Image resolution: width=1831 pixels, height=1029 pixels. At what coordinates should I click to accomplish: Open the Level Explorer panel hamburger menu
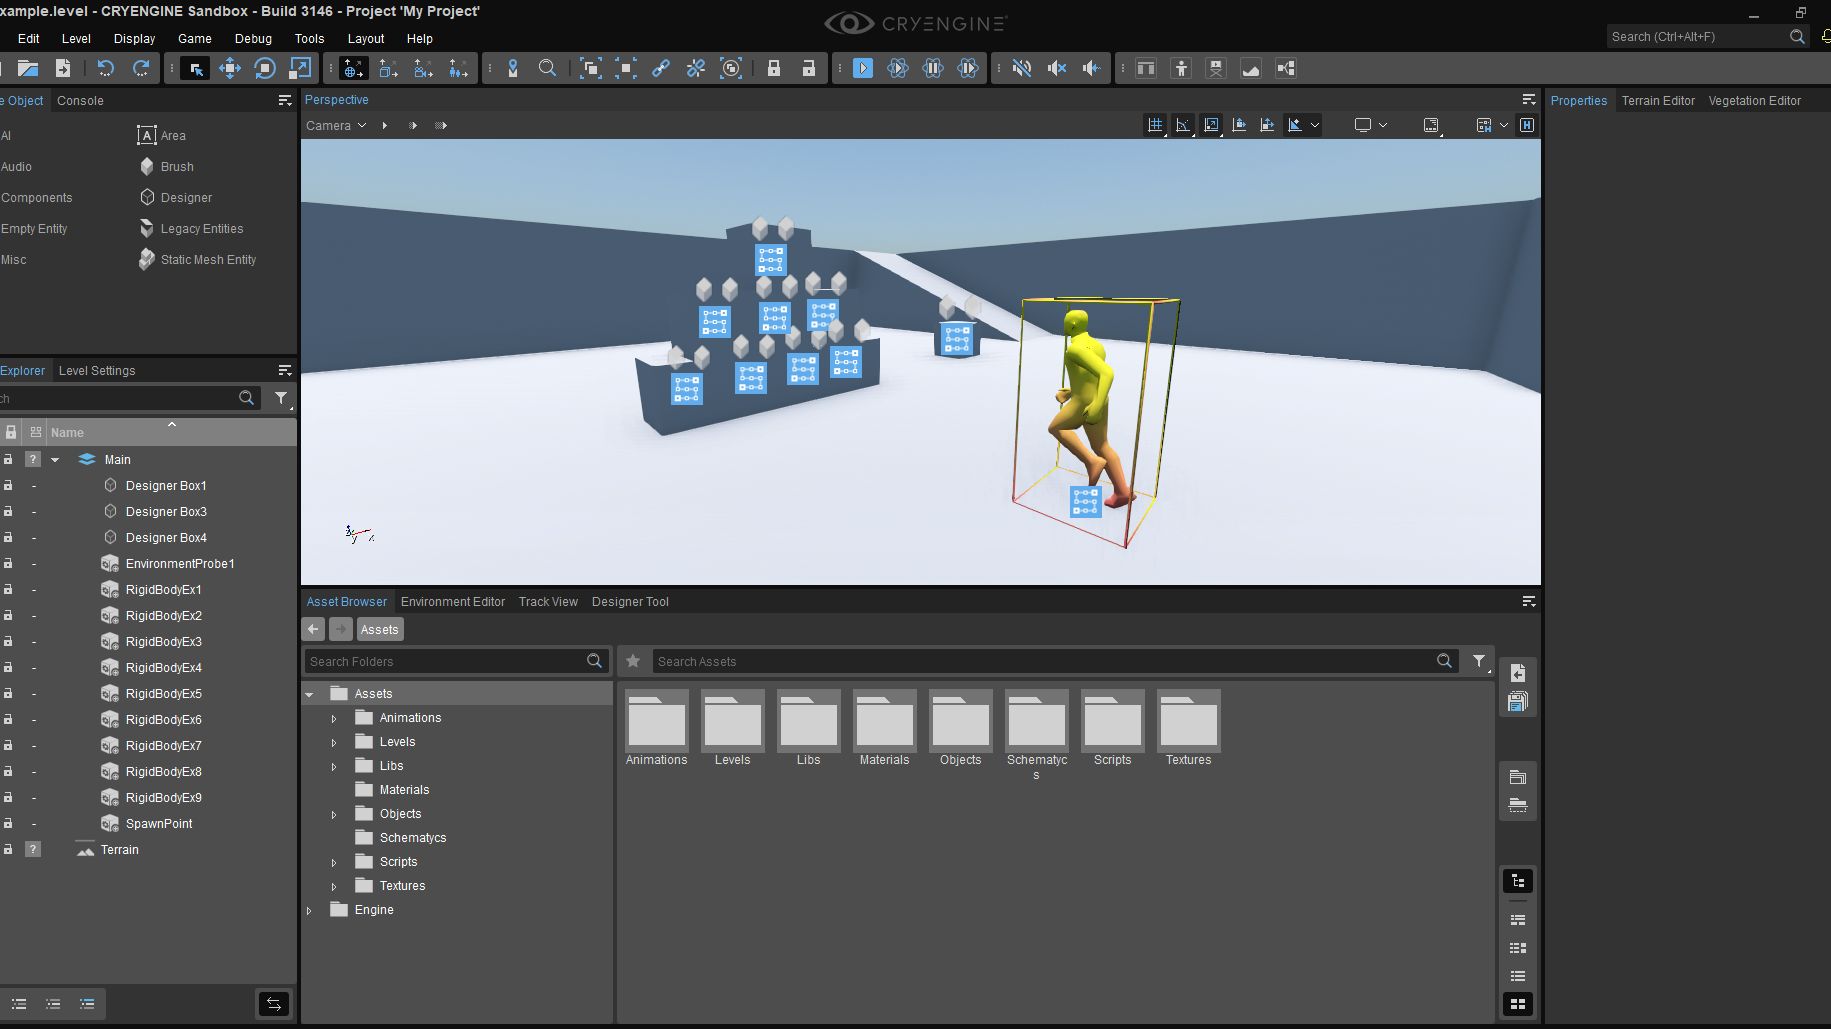pos(285,370)
